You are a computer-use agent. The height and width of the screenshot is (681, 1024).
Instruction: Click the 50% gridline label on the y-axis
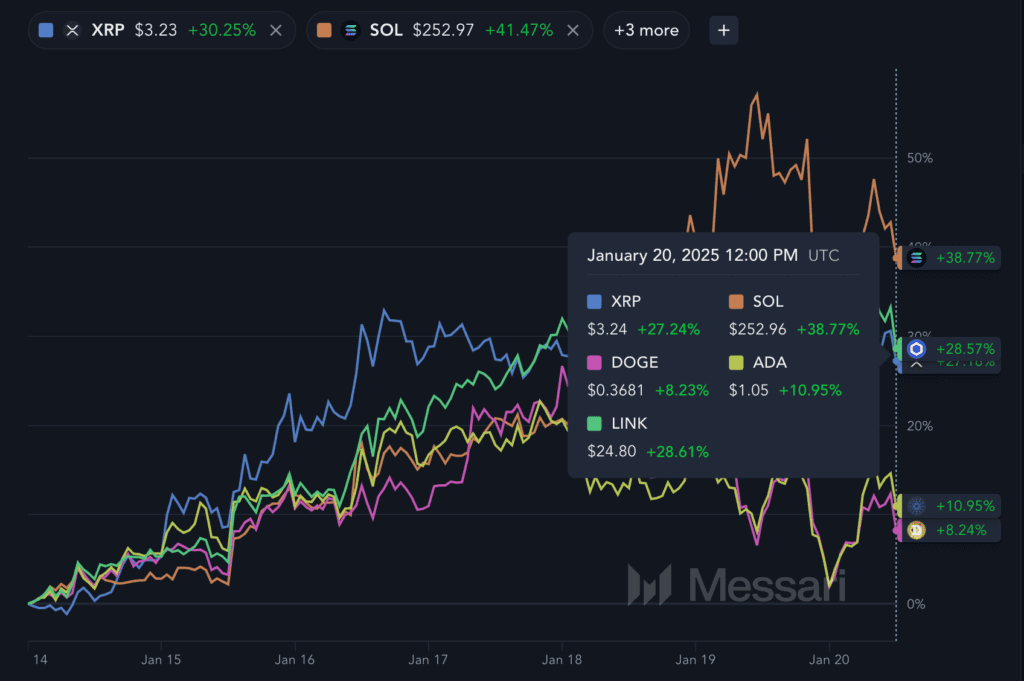(x=919, y=158)
